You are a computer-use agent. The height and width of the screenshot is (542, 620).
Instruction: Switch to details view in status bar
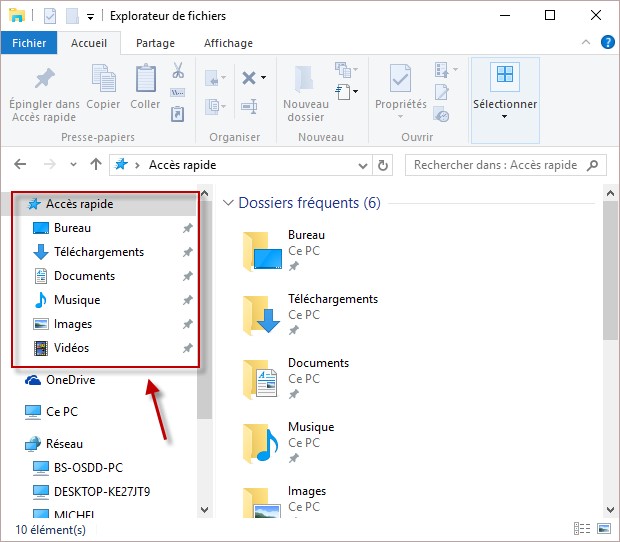[x=582, y=528]
